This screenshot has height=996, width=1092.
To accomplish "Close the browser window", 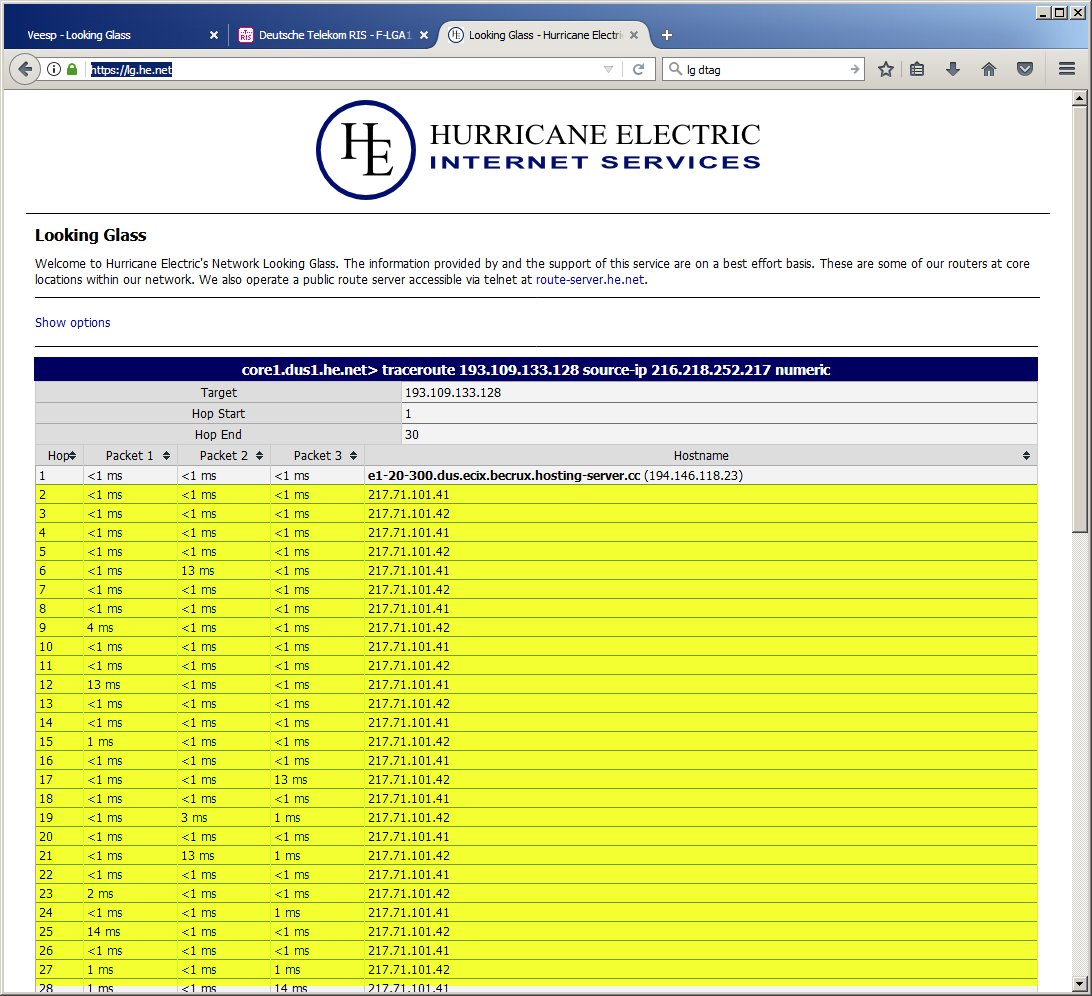I will coord(1075,13).
